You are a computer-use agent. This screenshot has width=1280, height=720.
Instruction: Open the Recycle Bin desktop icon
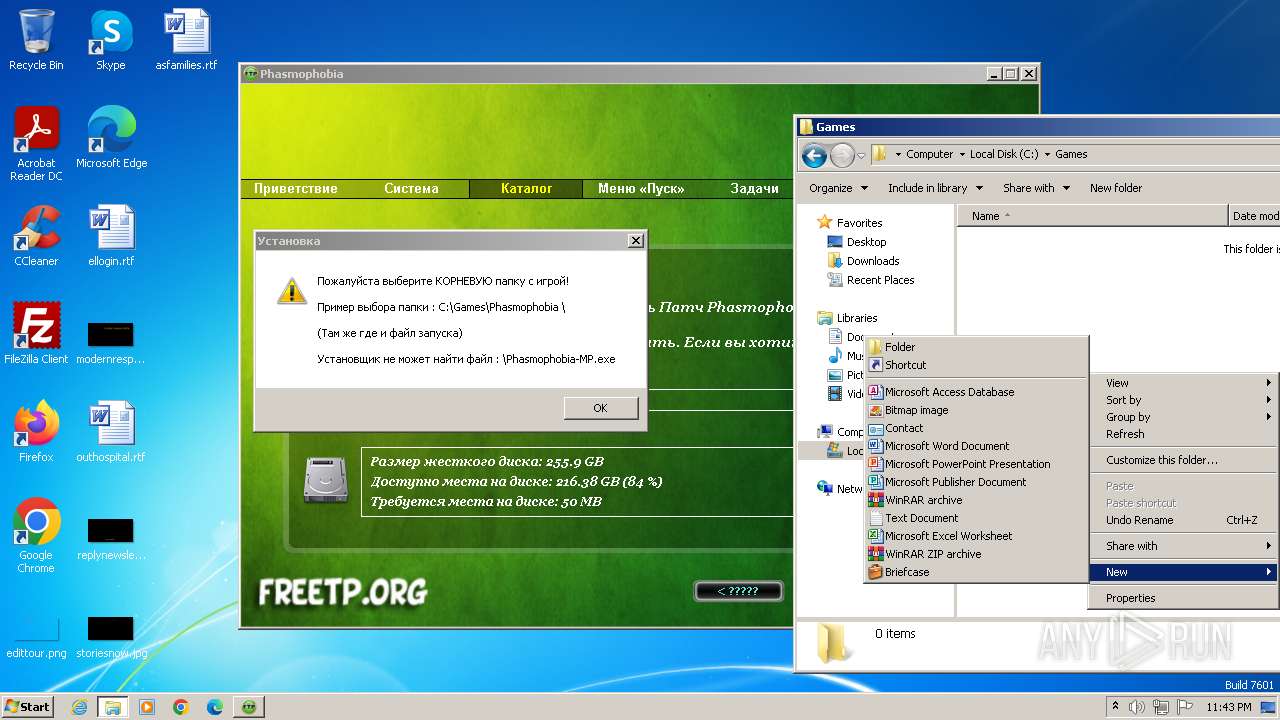tap(36, 40)
